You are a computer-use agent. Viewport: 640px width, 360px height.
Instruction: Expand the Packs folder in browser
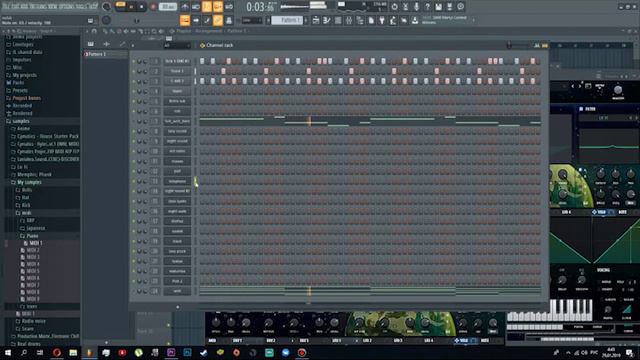point(18,83)
